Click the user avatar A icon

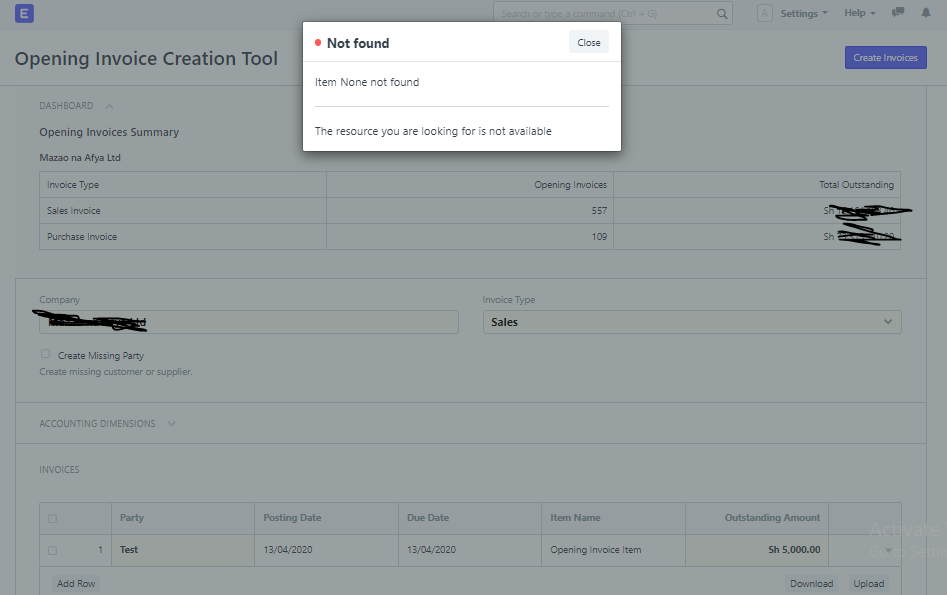click(x=765, y=13)
